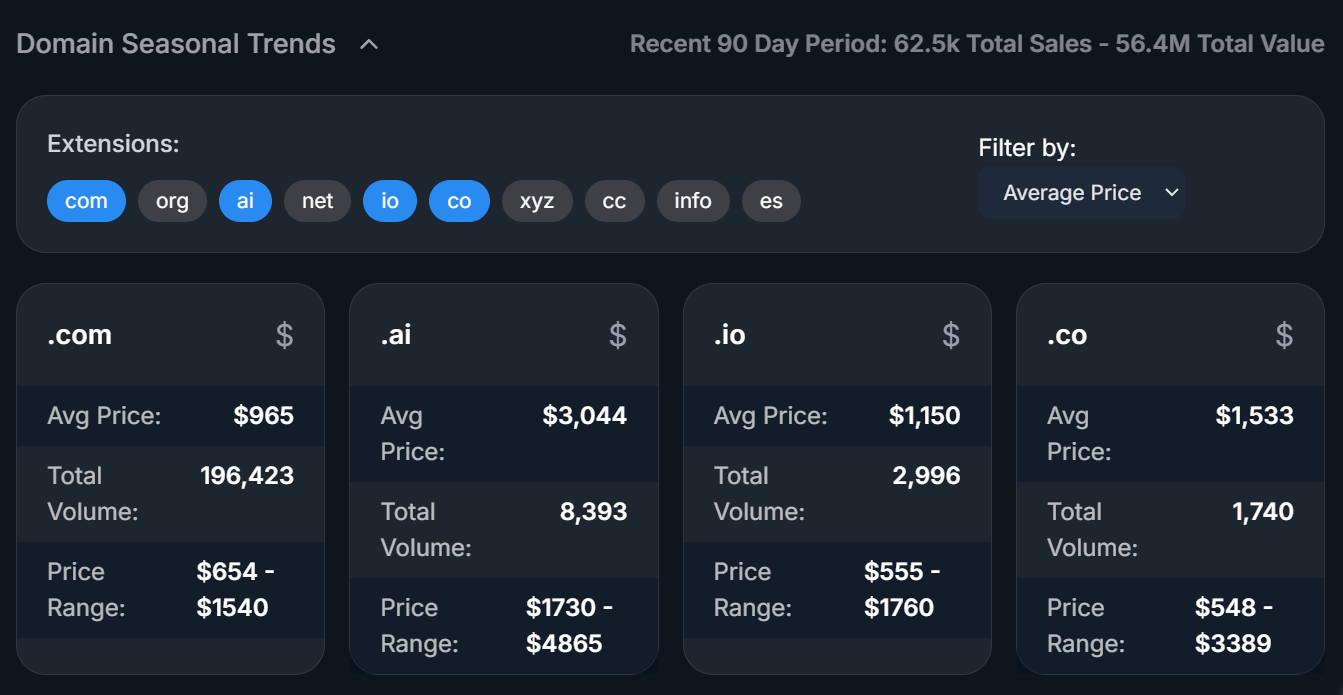Open the Average Price filter dropdown
1343x695 pixels.
coord(1081,193)
